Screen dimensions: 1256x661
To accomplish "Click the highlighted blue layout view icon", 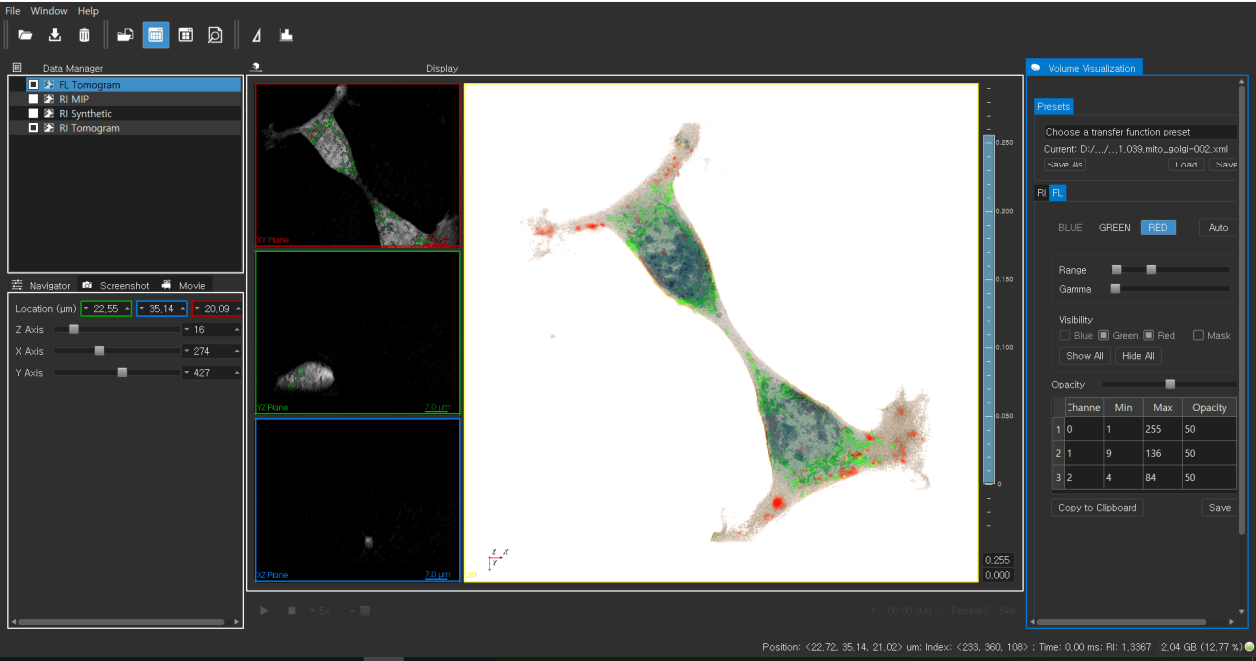I will coord(155,35).
